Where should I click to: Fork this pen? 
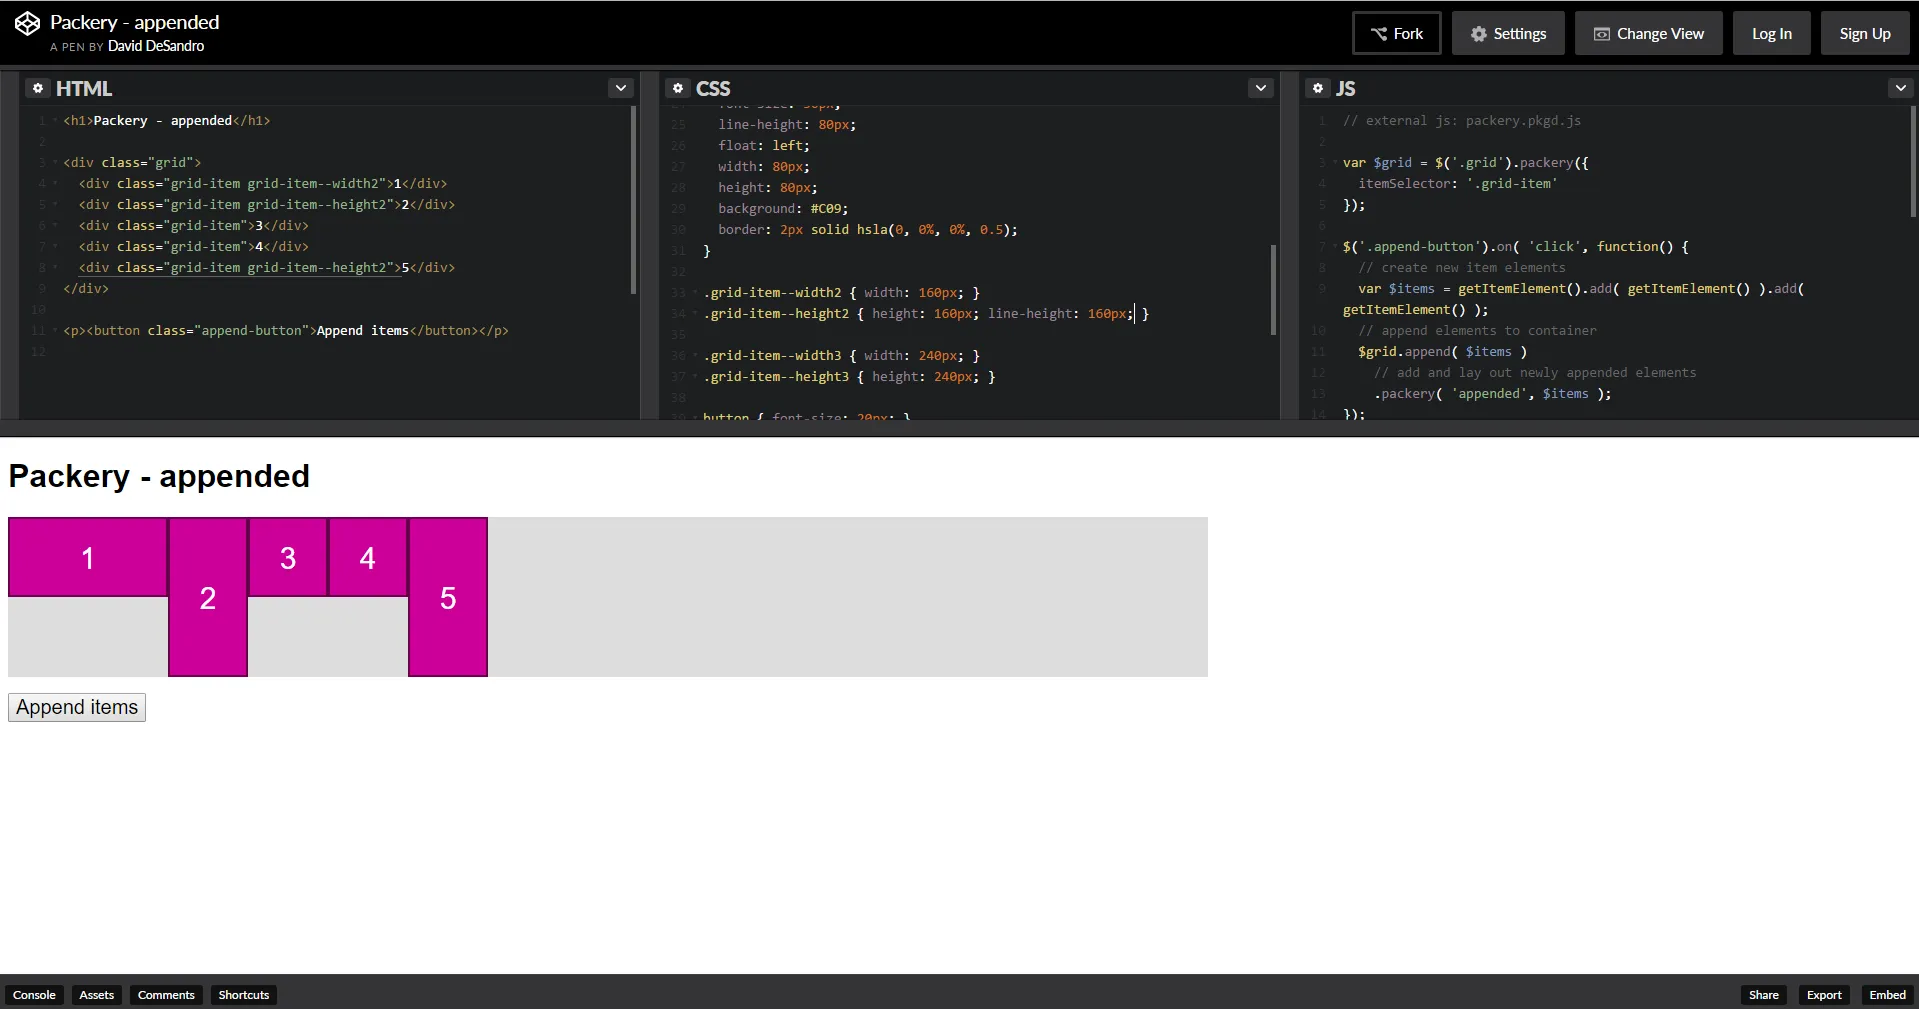[x=1397, y=33]
